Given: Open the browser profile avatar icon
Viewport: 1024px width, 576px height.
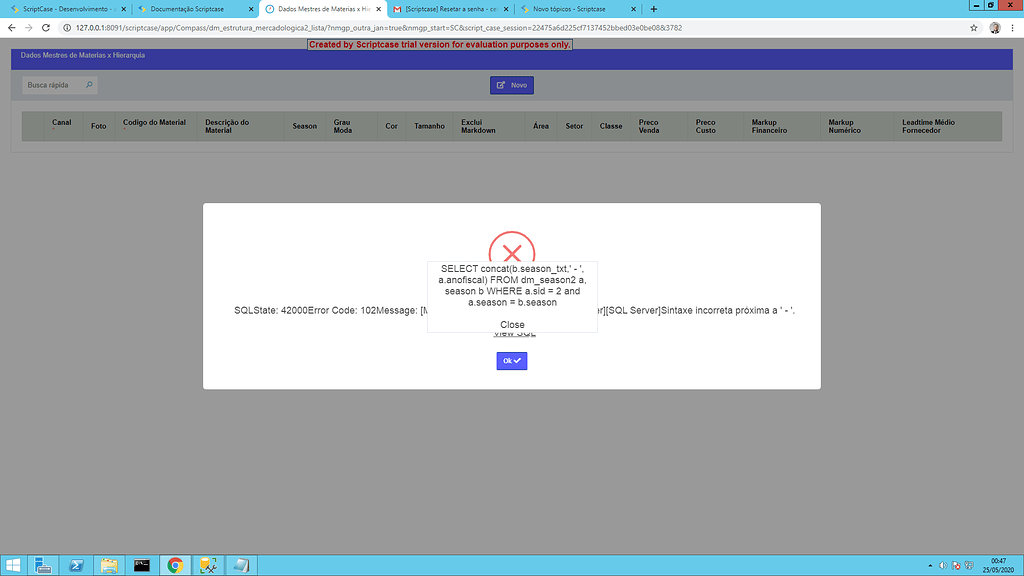Looking at the screenshot, I should (x=994, y=28).
